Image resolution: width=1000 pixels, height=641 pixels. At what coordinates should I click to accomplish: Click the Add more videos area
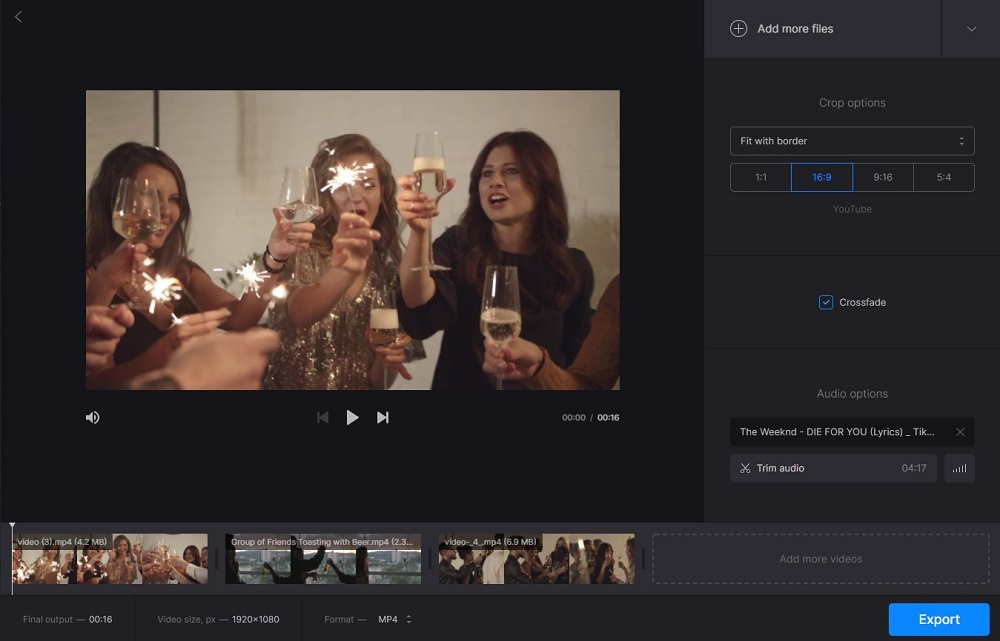pos(820,559)
